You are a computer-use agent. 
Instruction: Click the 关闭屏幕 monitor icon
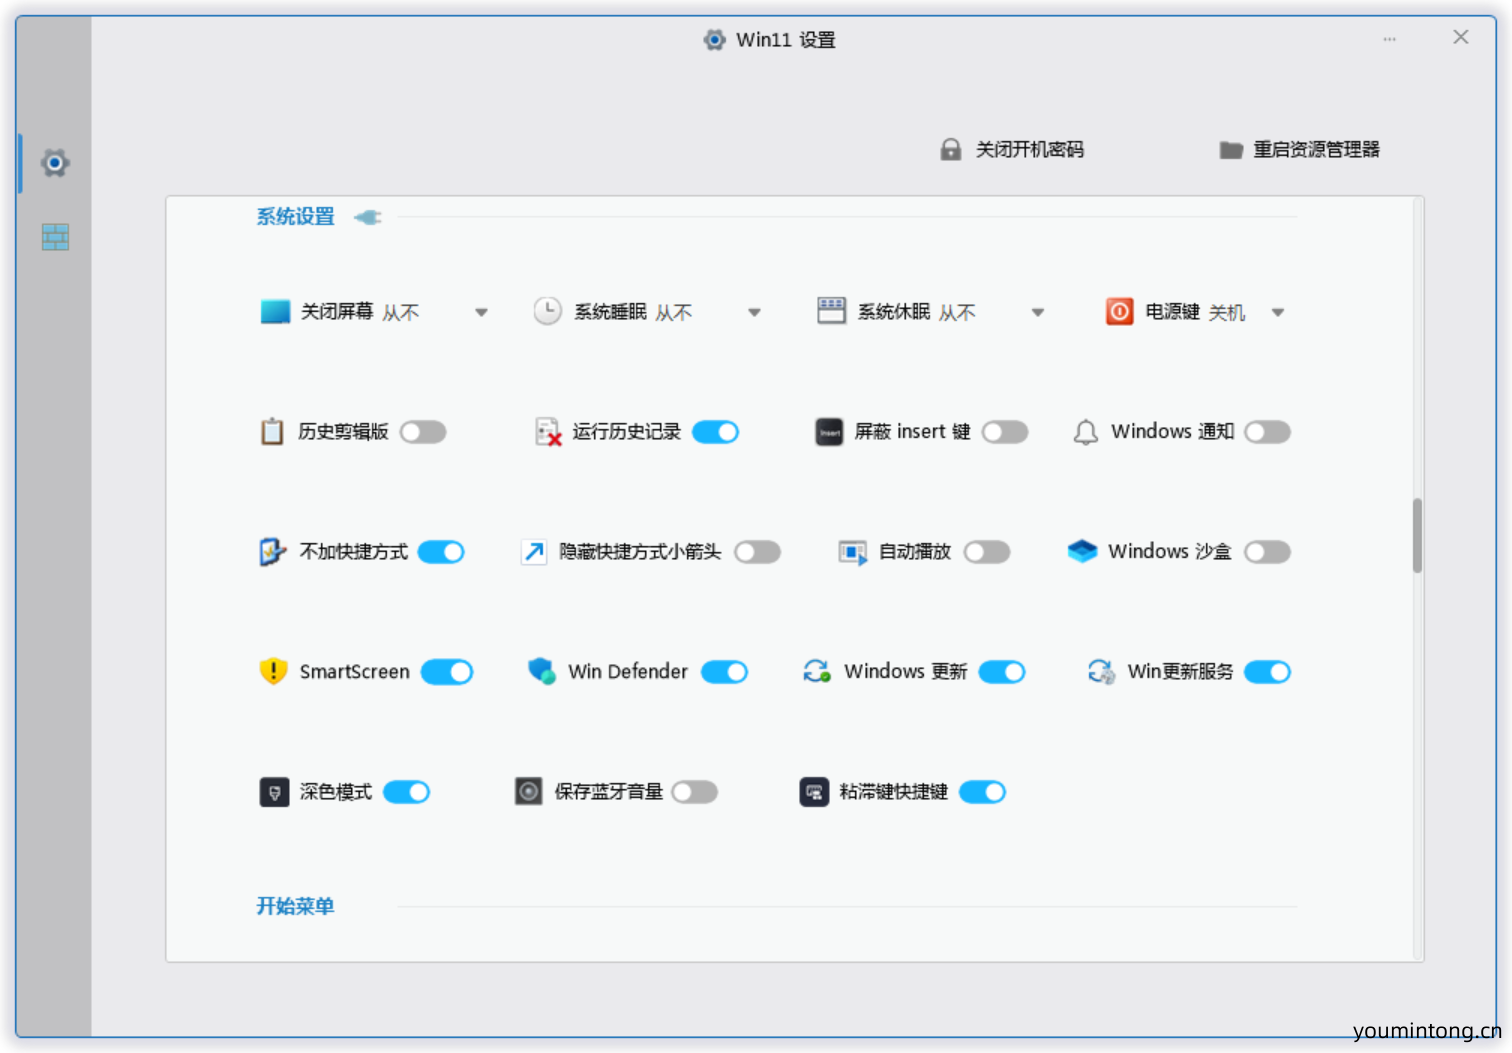tap(275, 311)
